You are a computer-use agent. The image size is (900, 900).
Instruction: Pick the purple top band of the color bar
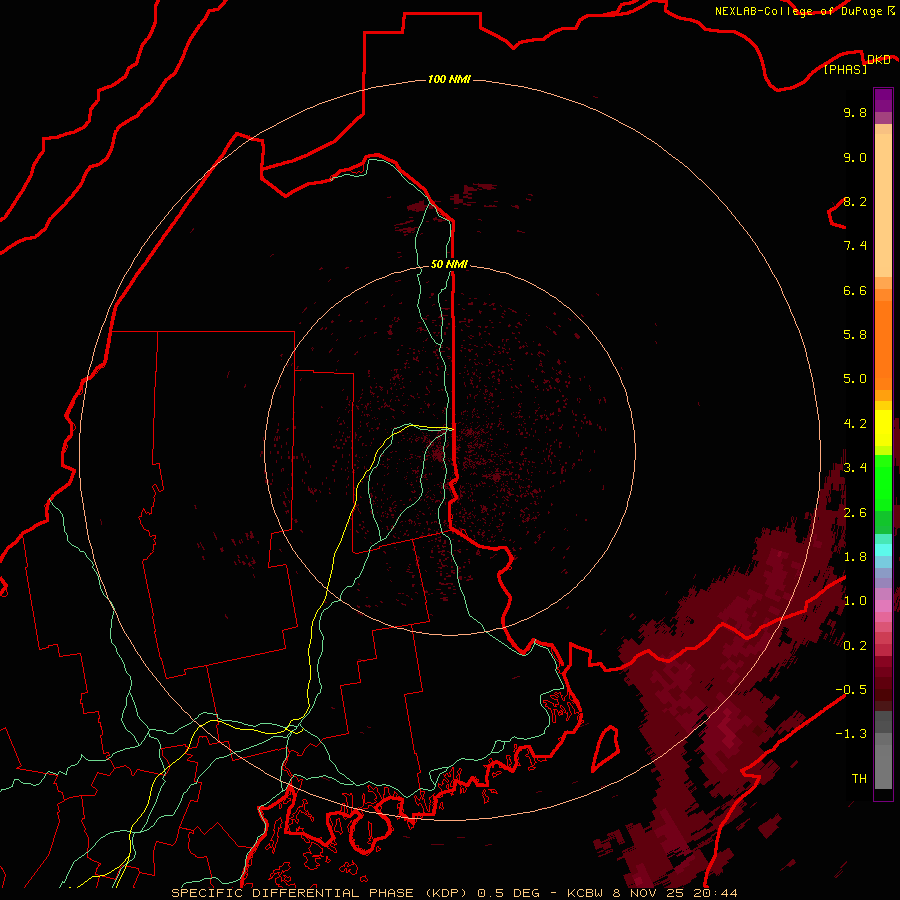(883, 101)
